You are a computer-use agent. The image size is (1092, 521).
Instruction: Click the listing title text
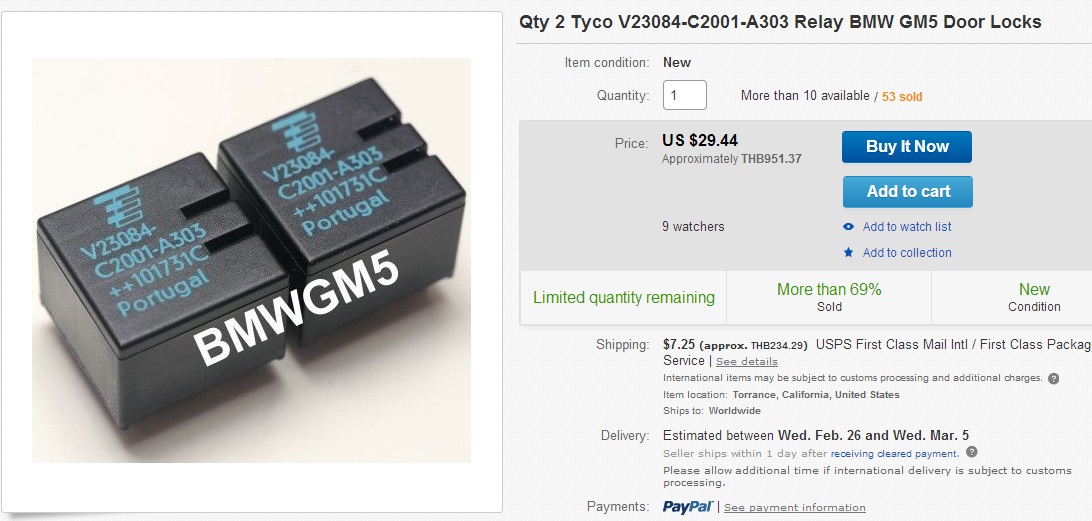coord(780,22)
